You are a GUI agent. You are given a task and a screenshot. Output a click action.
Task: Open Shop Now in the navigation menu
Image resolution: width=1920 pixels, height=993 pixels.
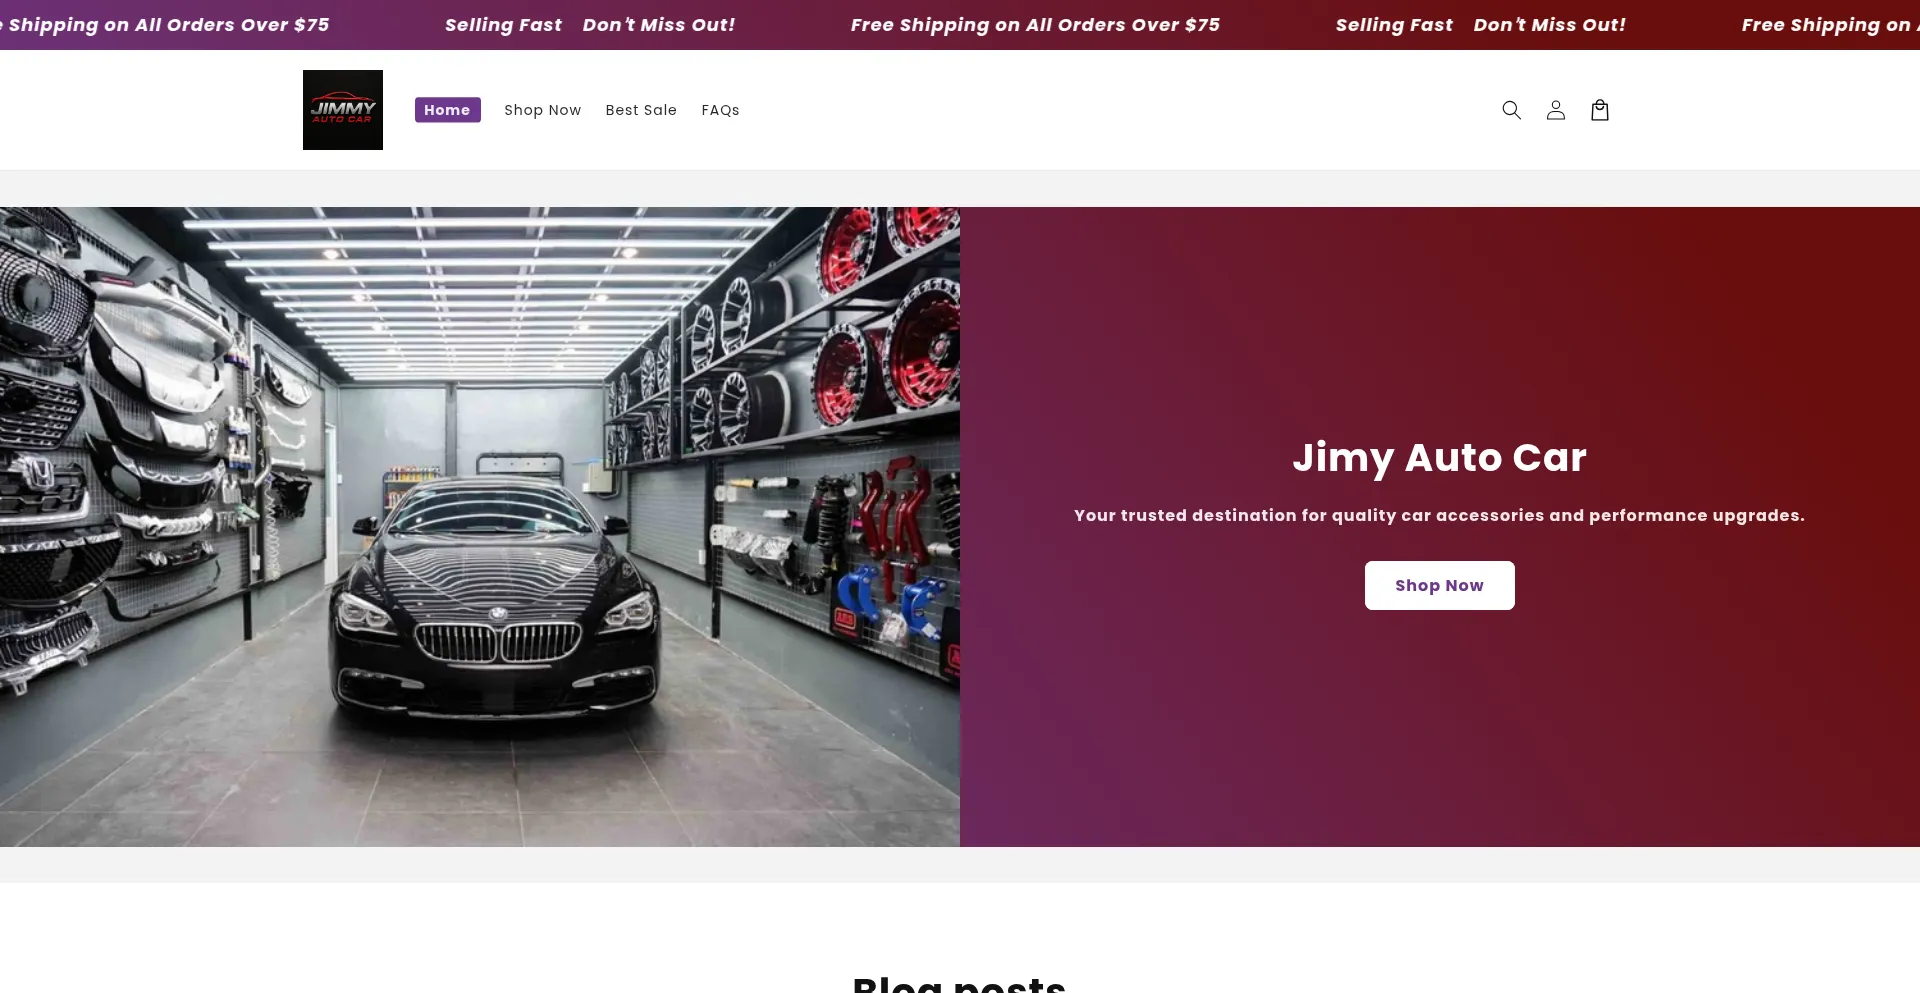tap(542, 110)
